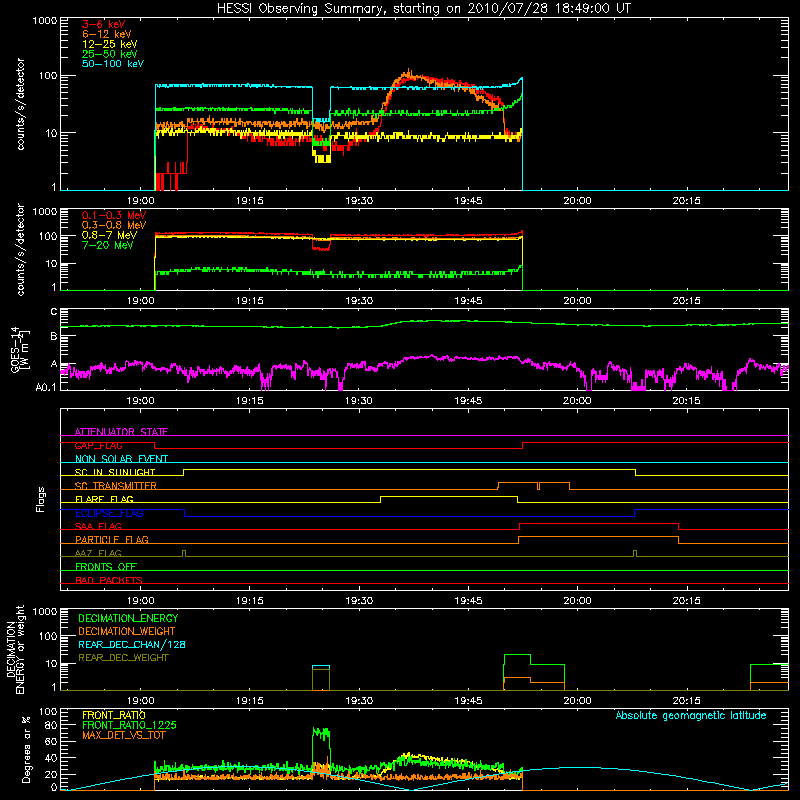Click the 19:15 tick under GOES plot

pyautogui.click(x=249, y=401)
